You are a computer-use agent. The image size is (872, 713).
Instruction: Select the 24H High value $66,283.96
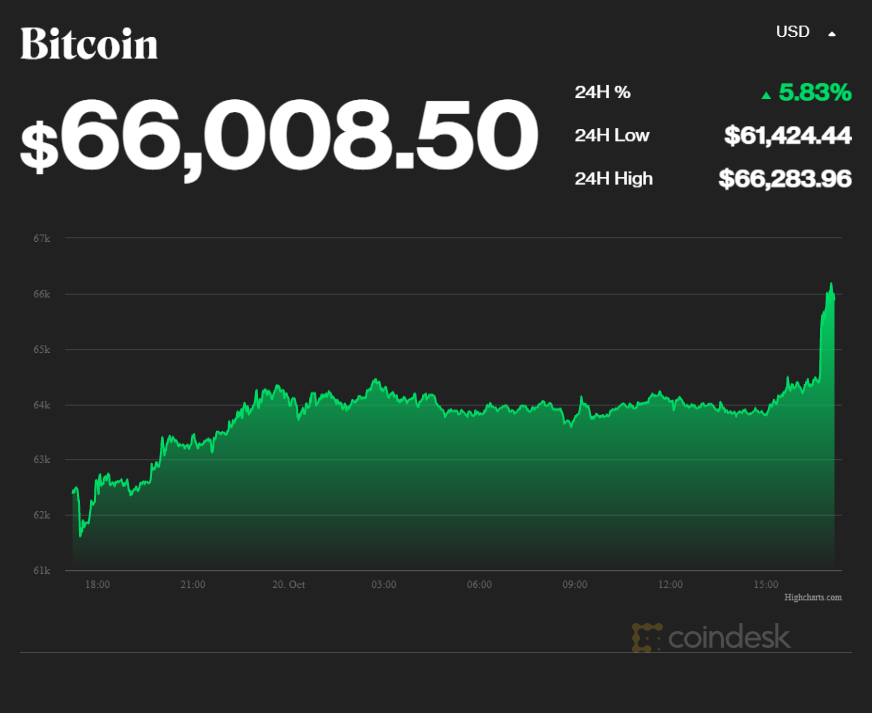point(785,179)
